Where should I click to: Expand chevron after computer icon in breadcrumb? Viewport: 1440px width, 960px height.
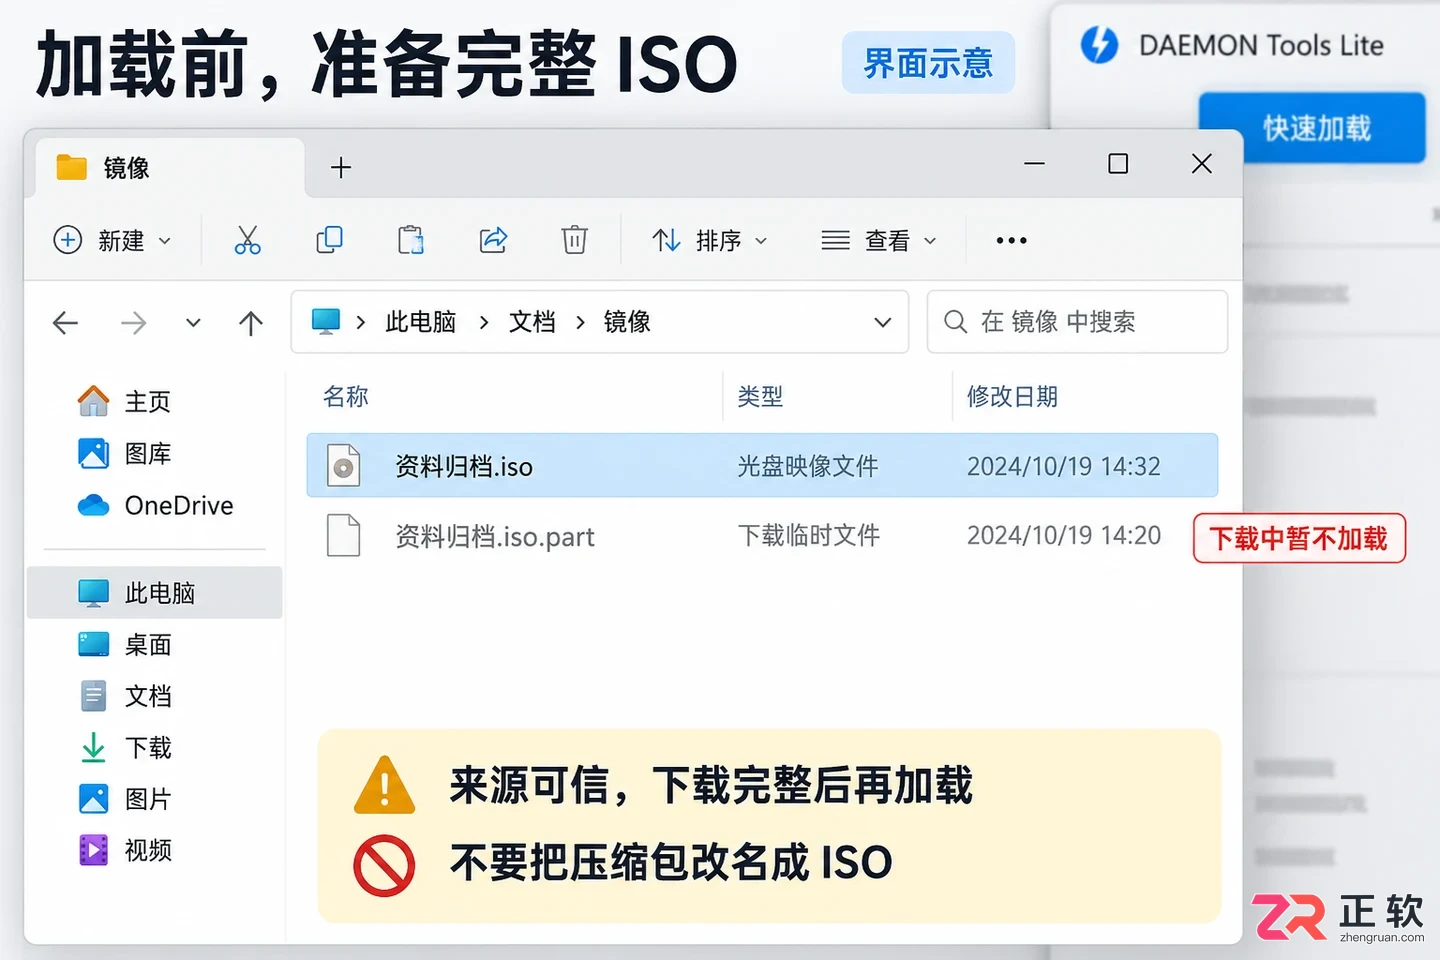click(x=361, y=322)
